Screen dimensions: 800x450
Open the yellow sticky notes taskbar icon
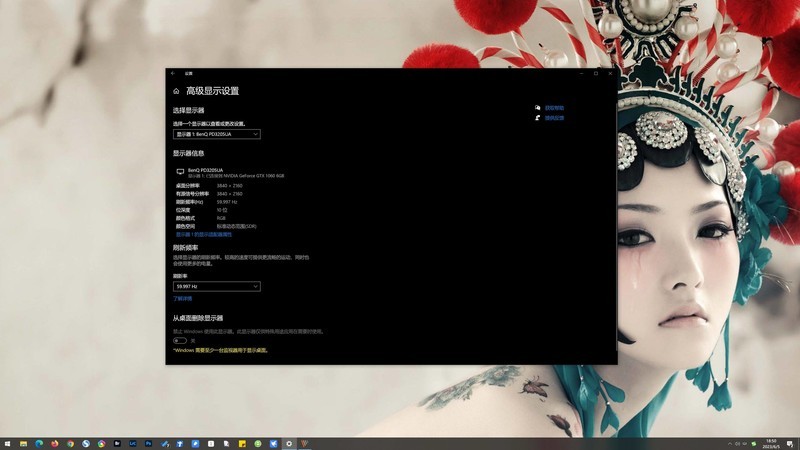pyautogui.click(x=242, y=444)
